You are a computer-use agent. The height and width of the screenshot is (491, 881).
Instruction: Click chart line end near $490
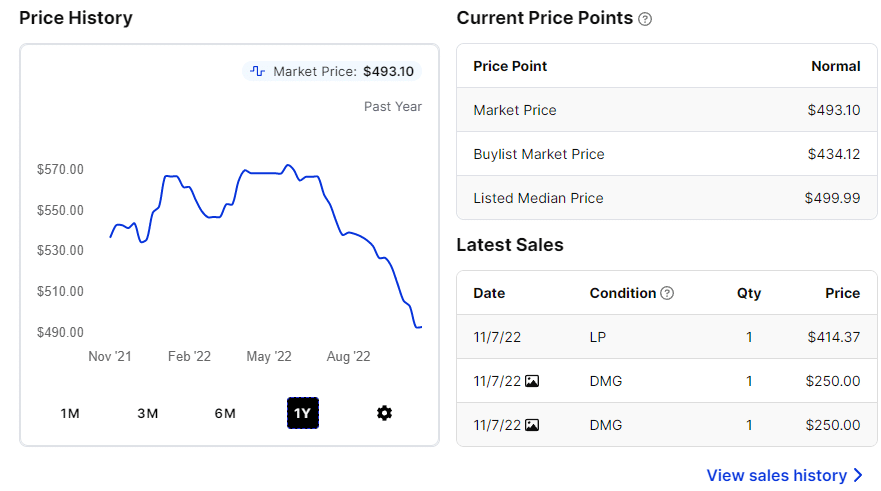point(418,327)
